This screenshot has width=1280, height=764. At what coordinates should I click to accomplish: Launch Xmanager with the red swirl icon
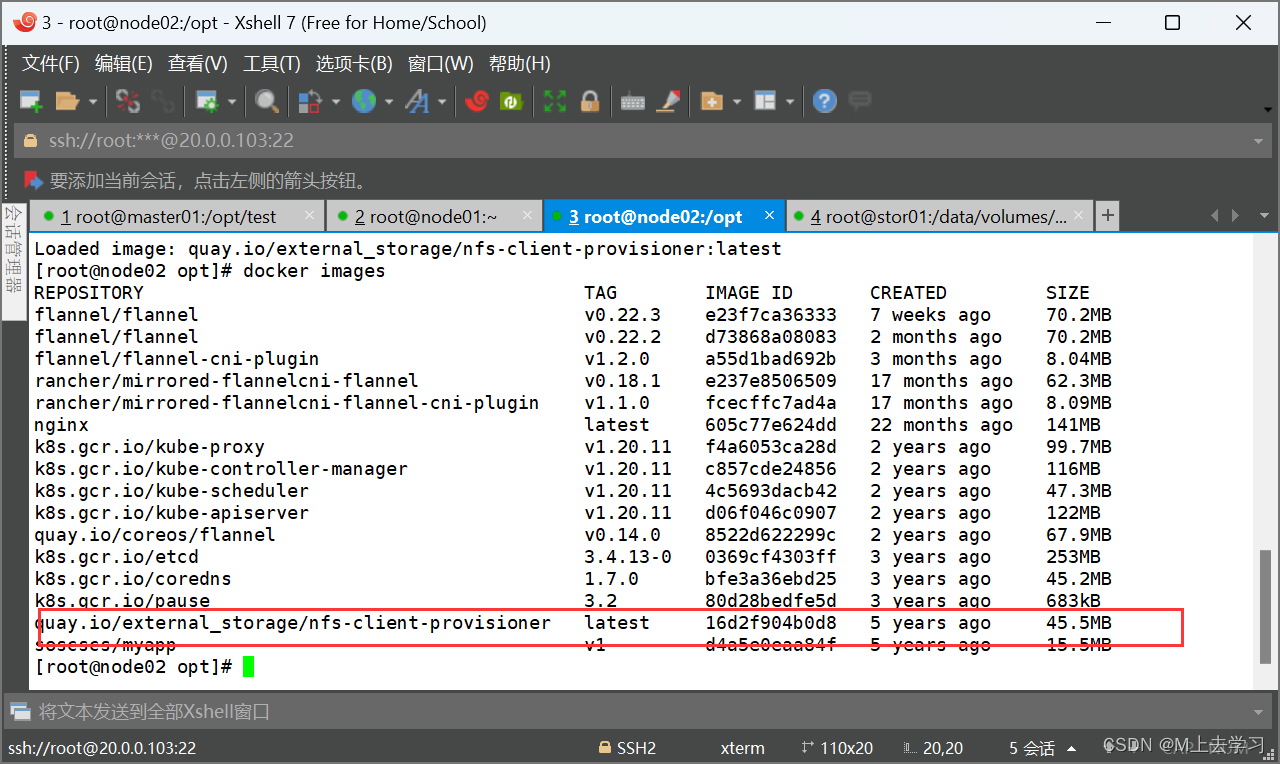[477, 101]
